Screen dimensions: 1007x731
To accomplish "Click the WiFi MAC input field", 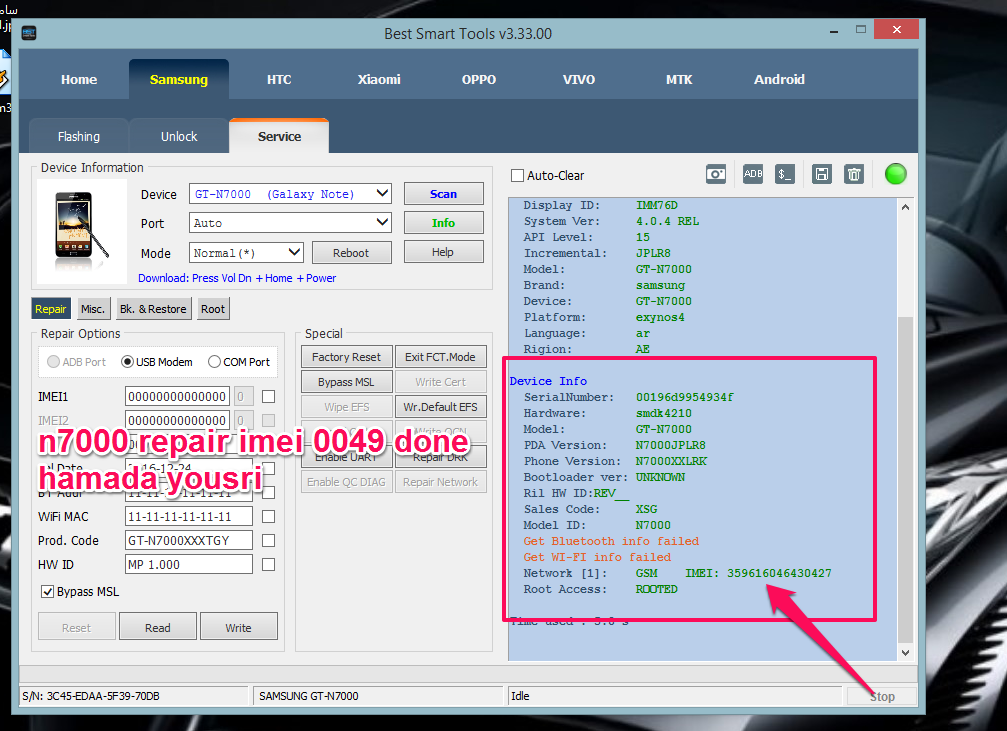I will [x=188, y=516].
